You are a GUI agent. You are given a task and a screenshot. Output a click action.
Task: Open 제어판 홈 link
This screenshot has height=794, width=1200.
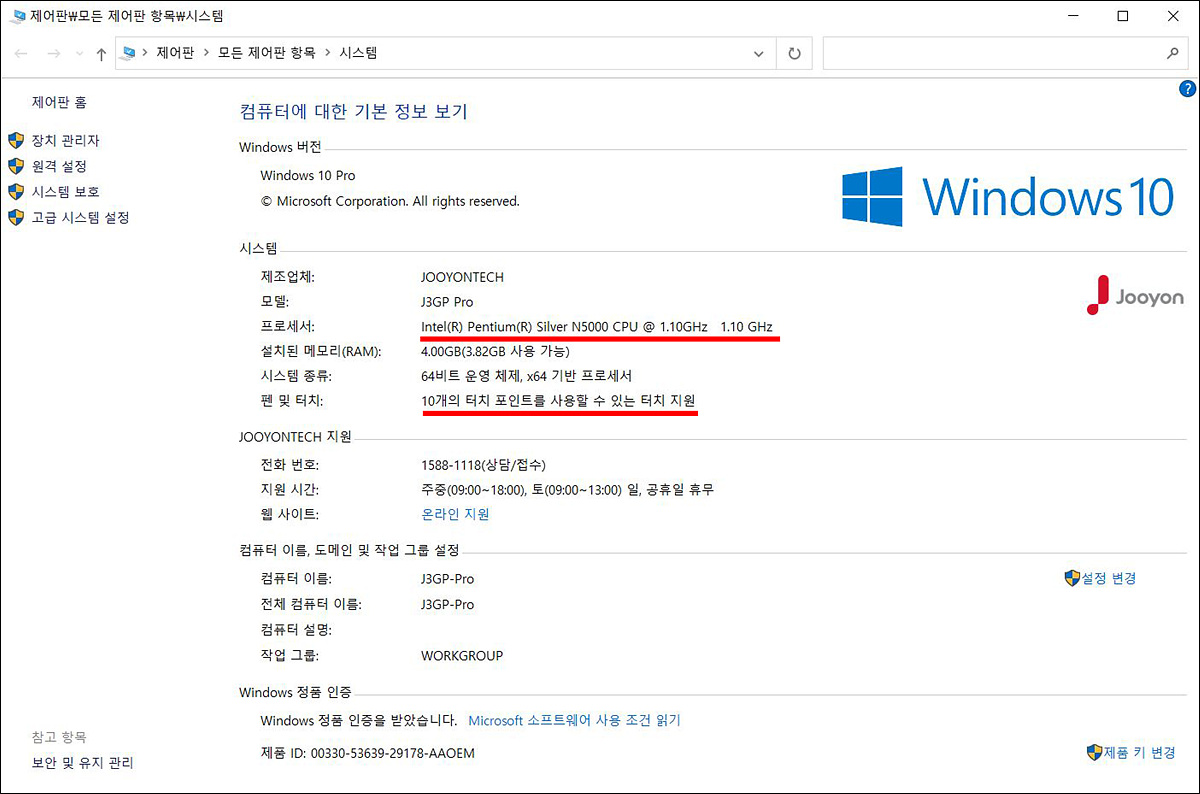(59, 102)
